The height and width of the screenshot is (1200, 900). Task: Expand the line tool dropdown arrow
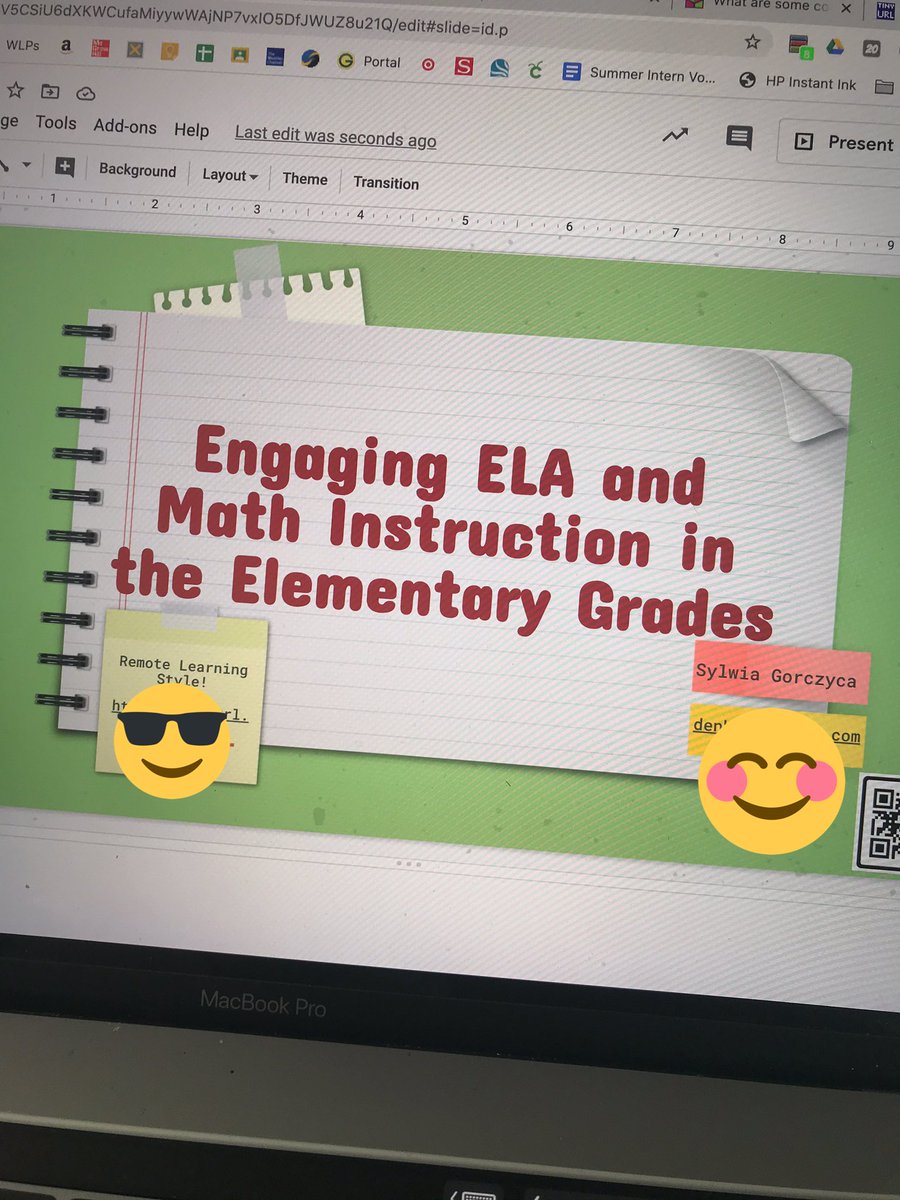[x=27, y=163]
